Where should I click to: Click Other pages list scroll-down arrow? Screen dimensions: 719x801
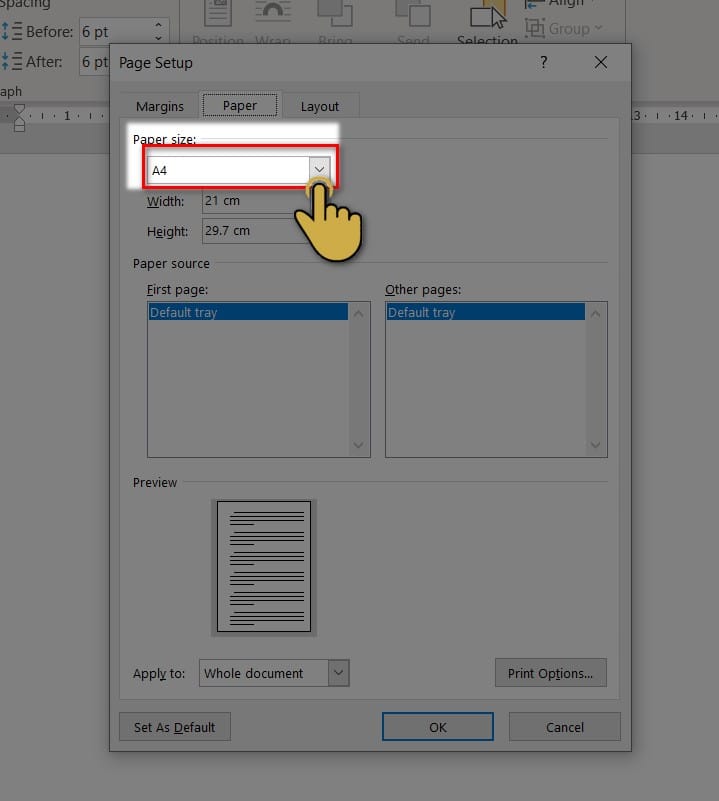tap(595, 445)
